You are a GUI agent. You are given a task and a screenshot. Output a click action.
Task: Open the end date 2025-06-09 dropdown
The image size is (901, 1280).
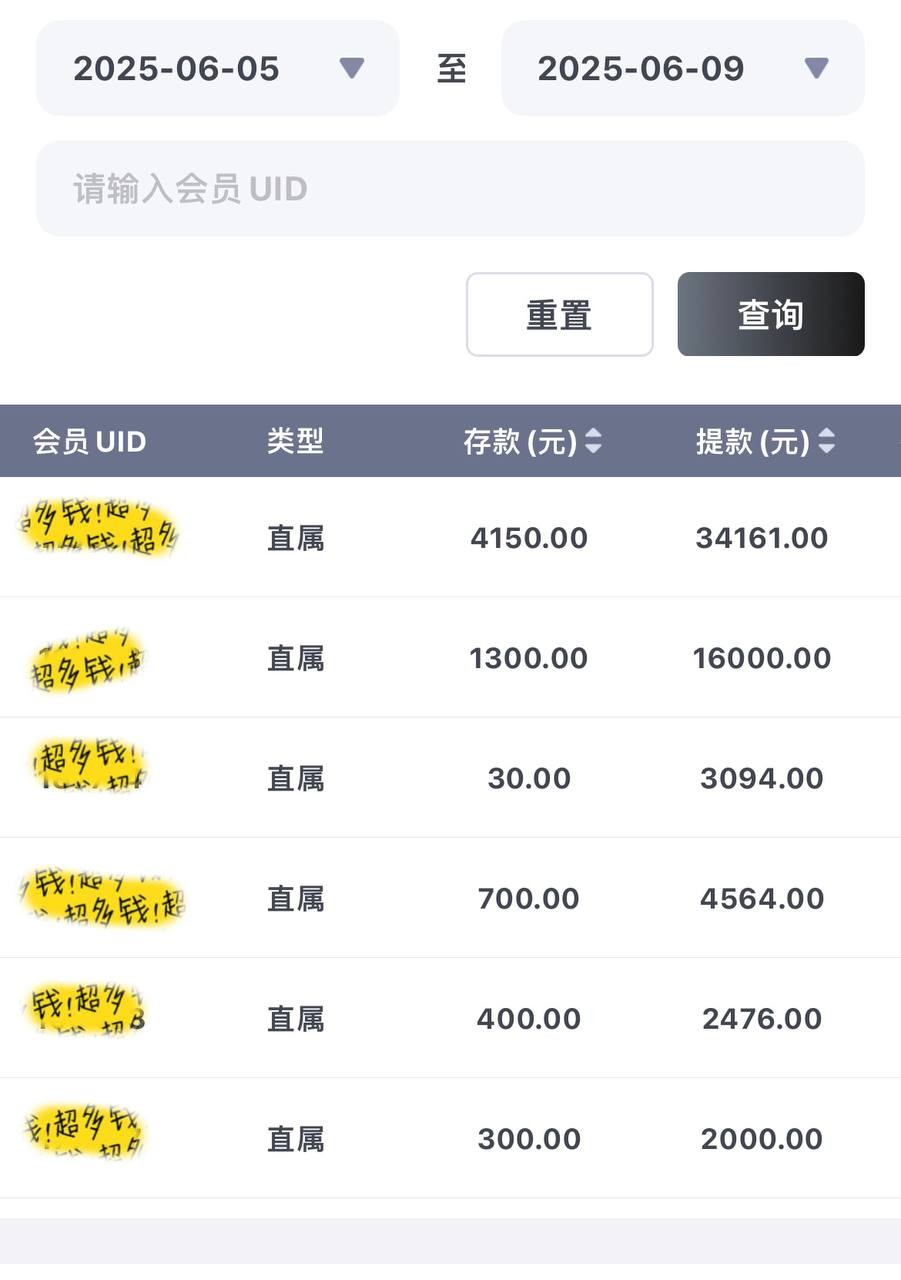(x=682, y=69)
